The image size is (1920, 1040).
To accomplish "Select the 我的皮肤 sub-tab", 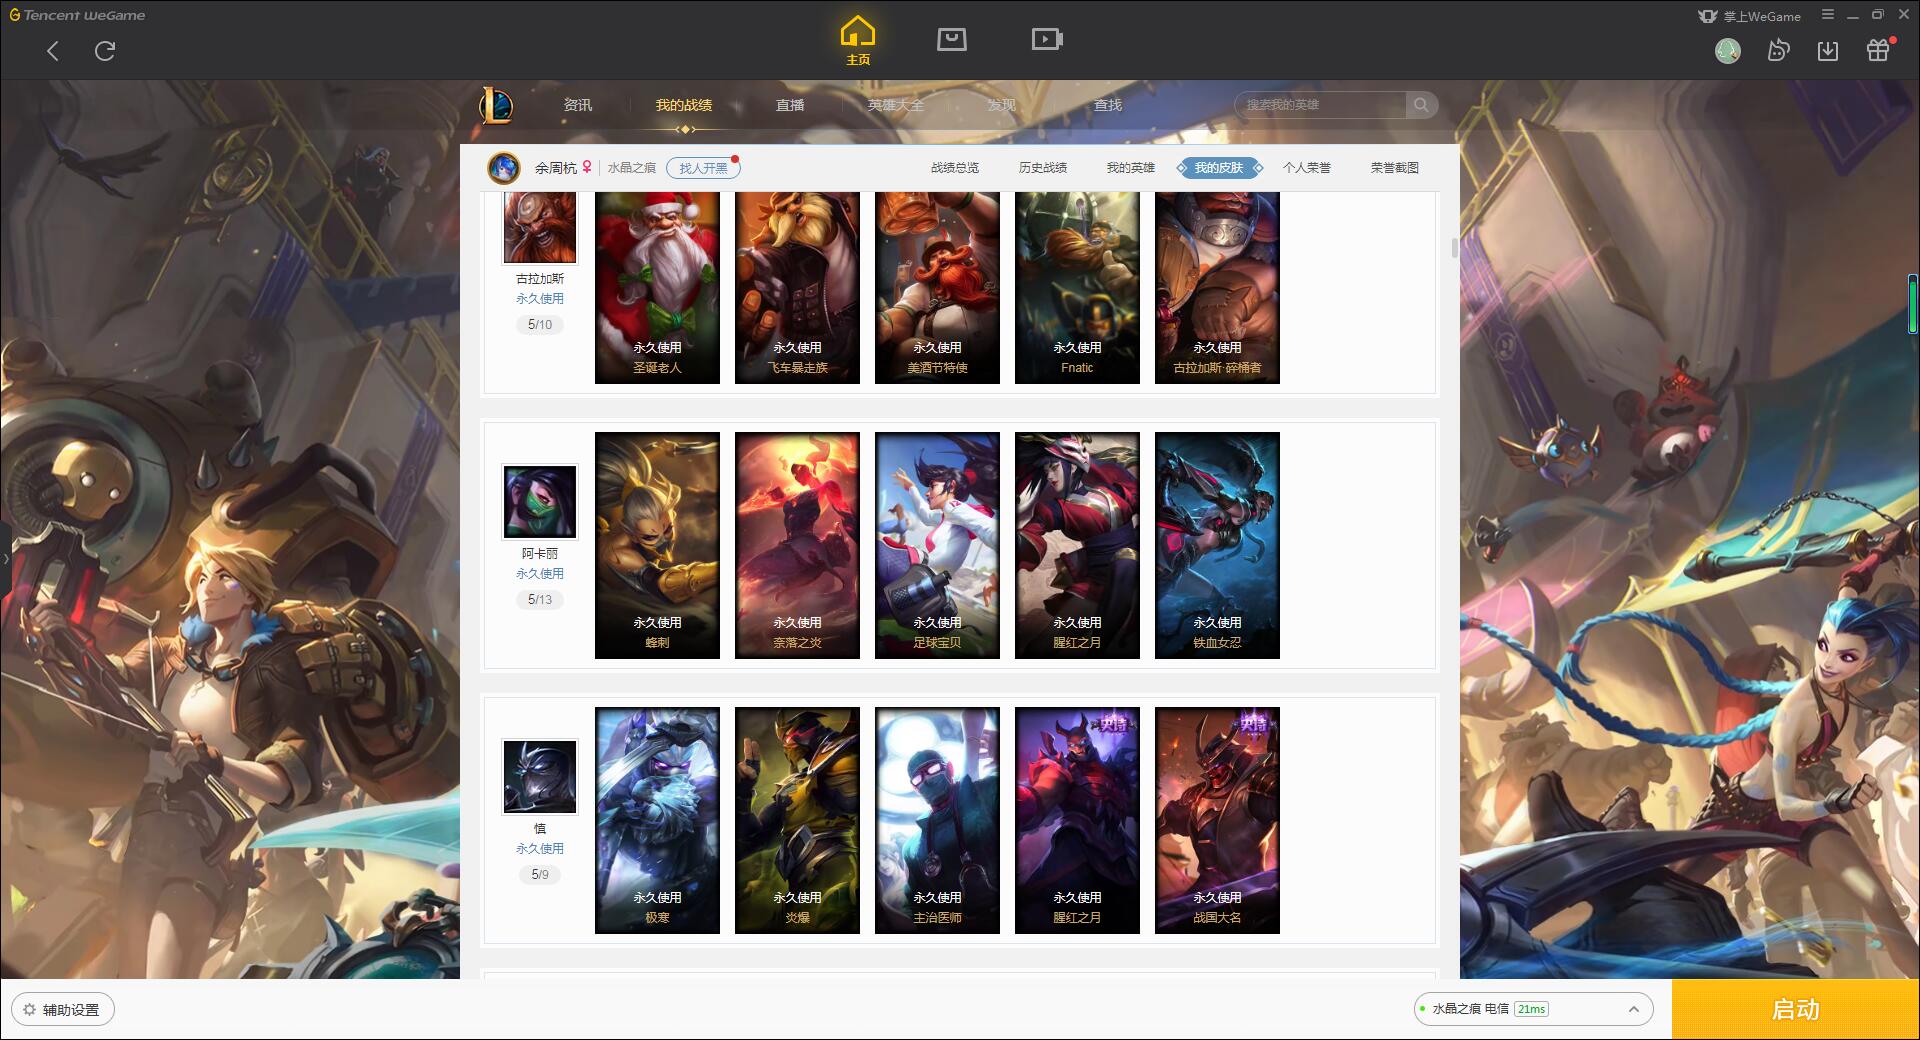I will [x=1219, y=168].
